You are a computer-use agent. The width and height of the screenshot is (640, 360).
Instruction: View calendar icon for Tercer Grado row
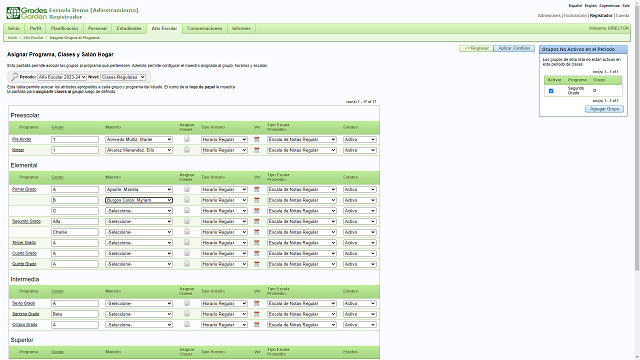(x=256, y=242)
